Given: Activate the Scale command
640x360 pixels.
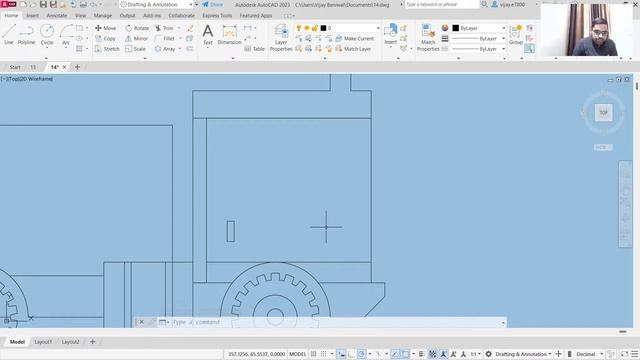Looking at the screenshot, I should coord(136,49).
